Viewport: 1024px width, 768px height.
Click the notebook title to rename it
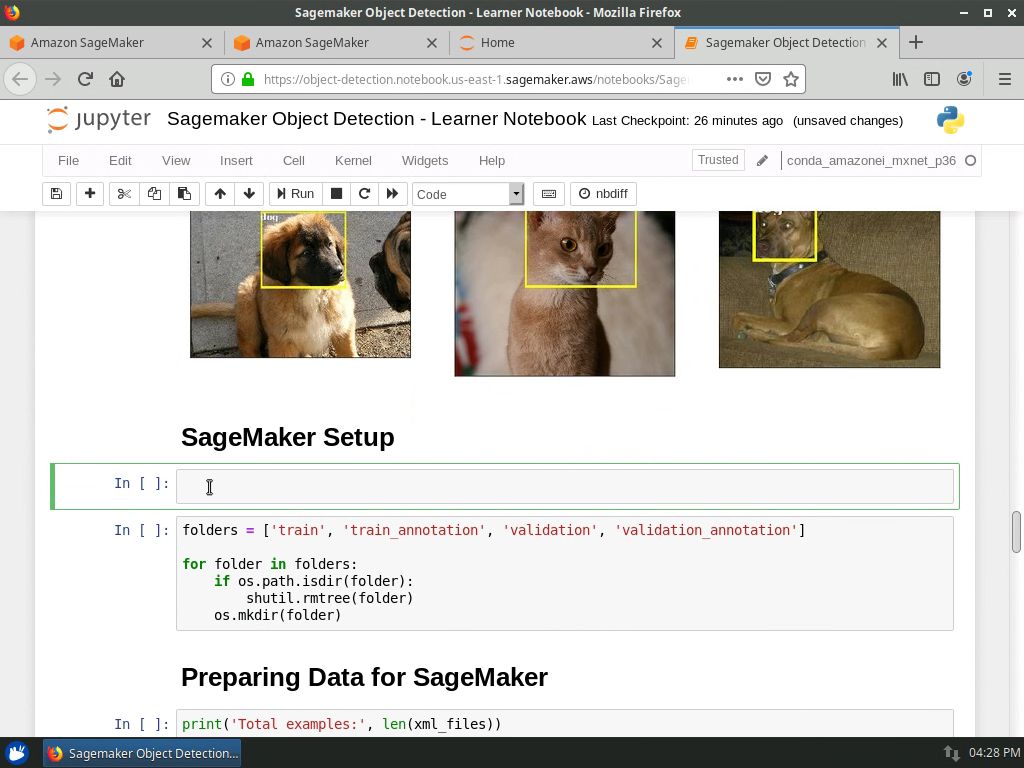point(377,119)
